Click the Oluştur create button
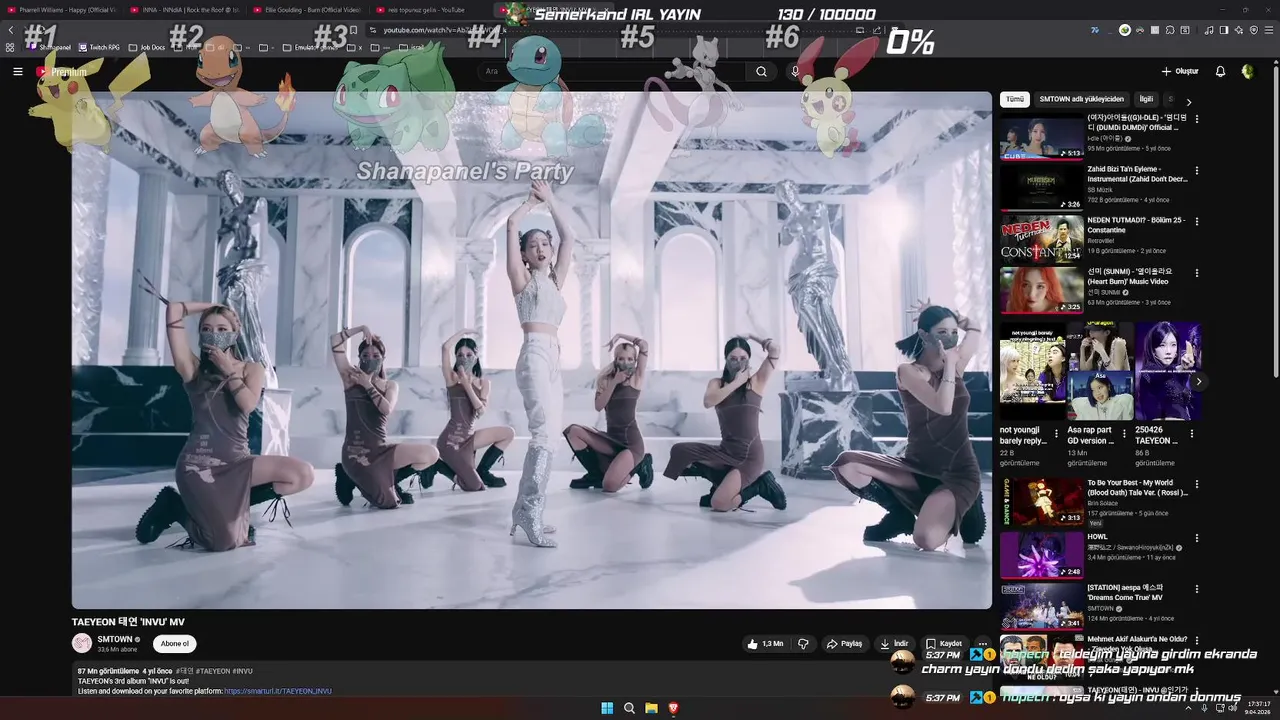Screen dimensions: 1280x720 [1180, 72]
